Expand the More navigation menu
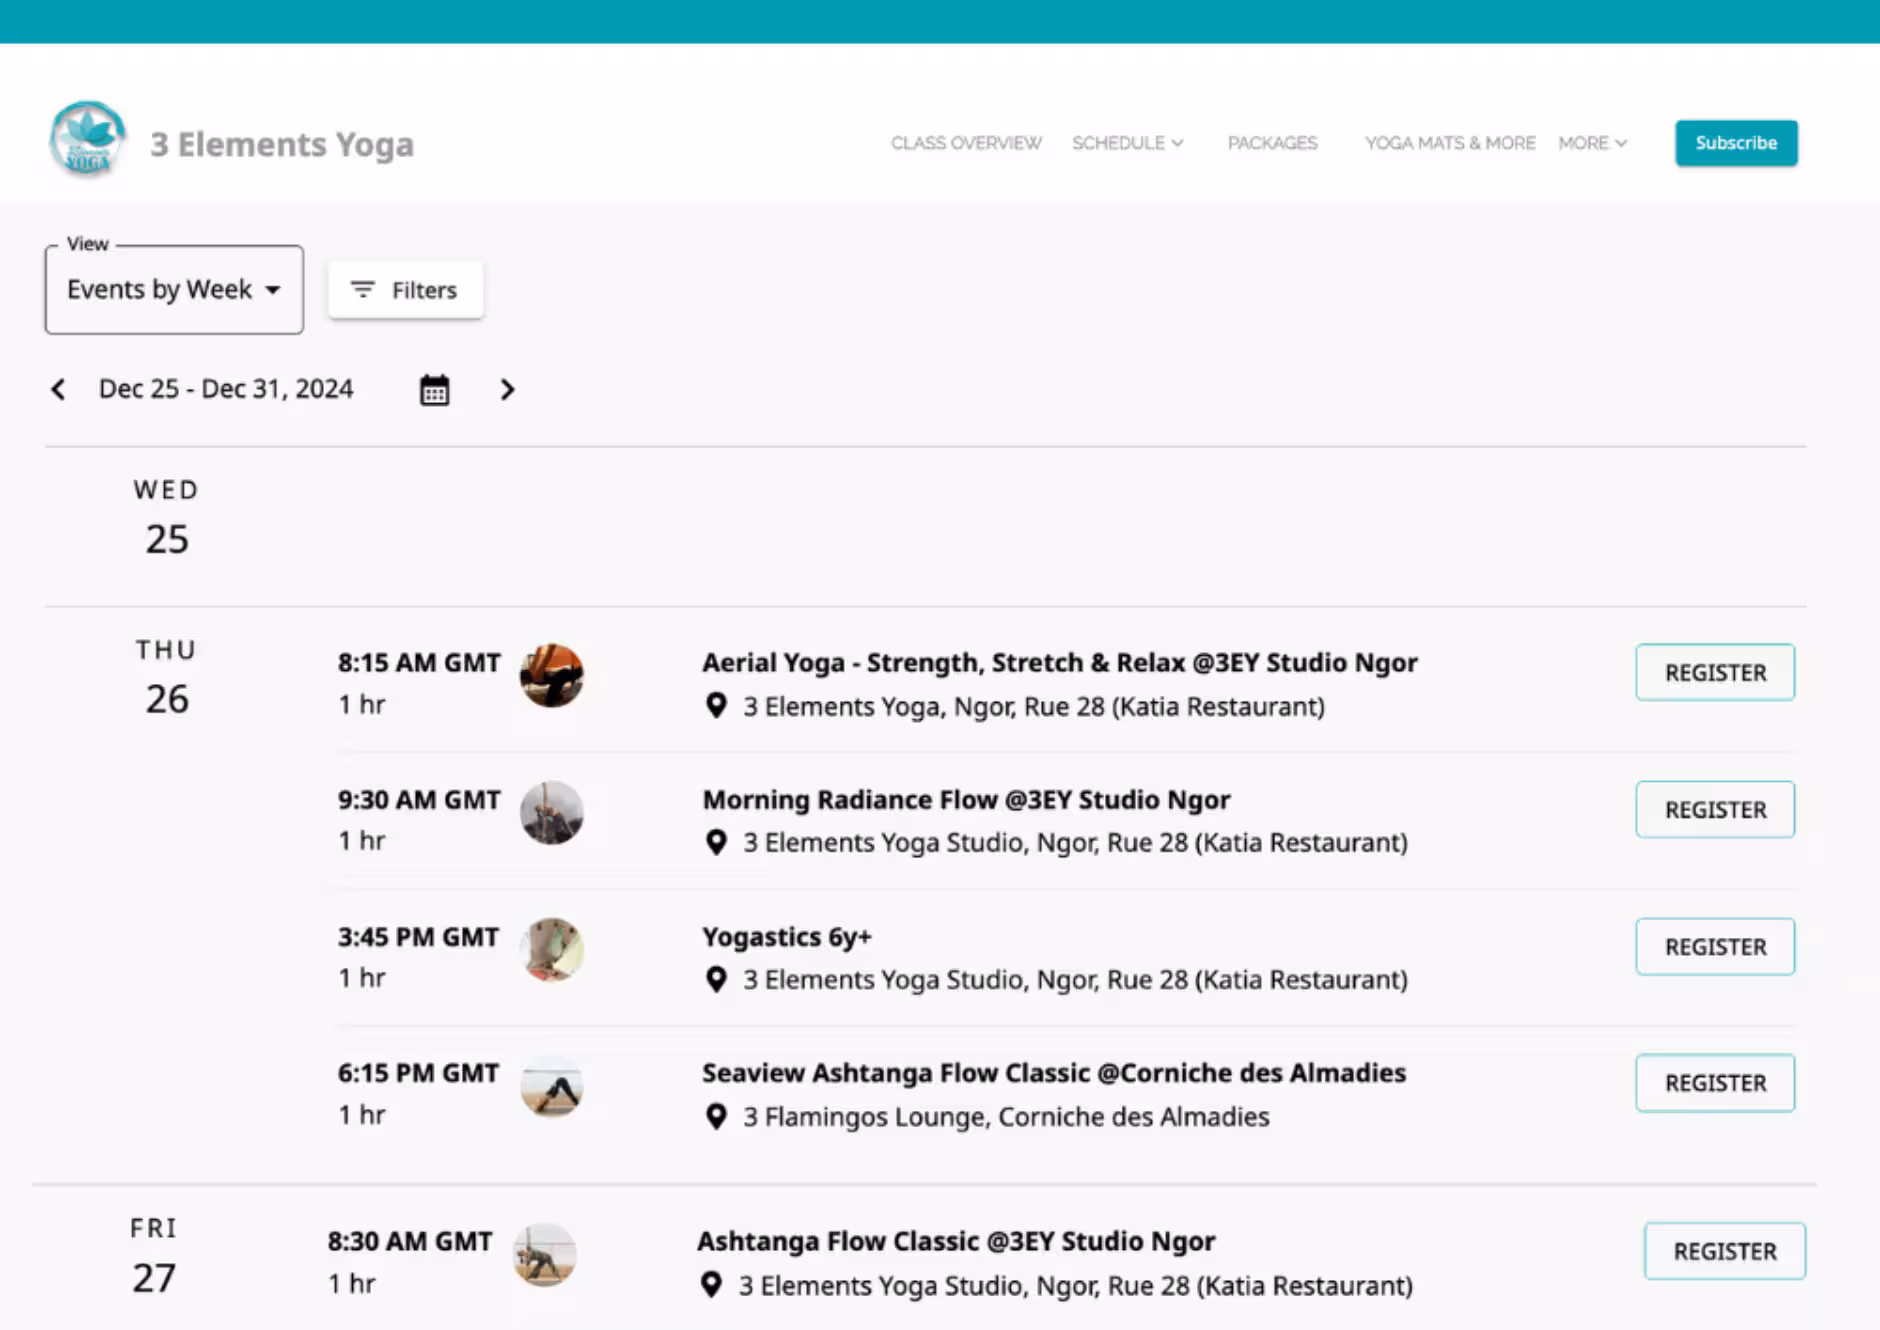1880x1330 pixels. point(1592,143)
